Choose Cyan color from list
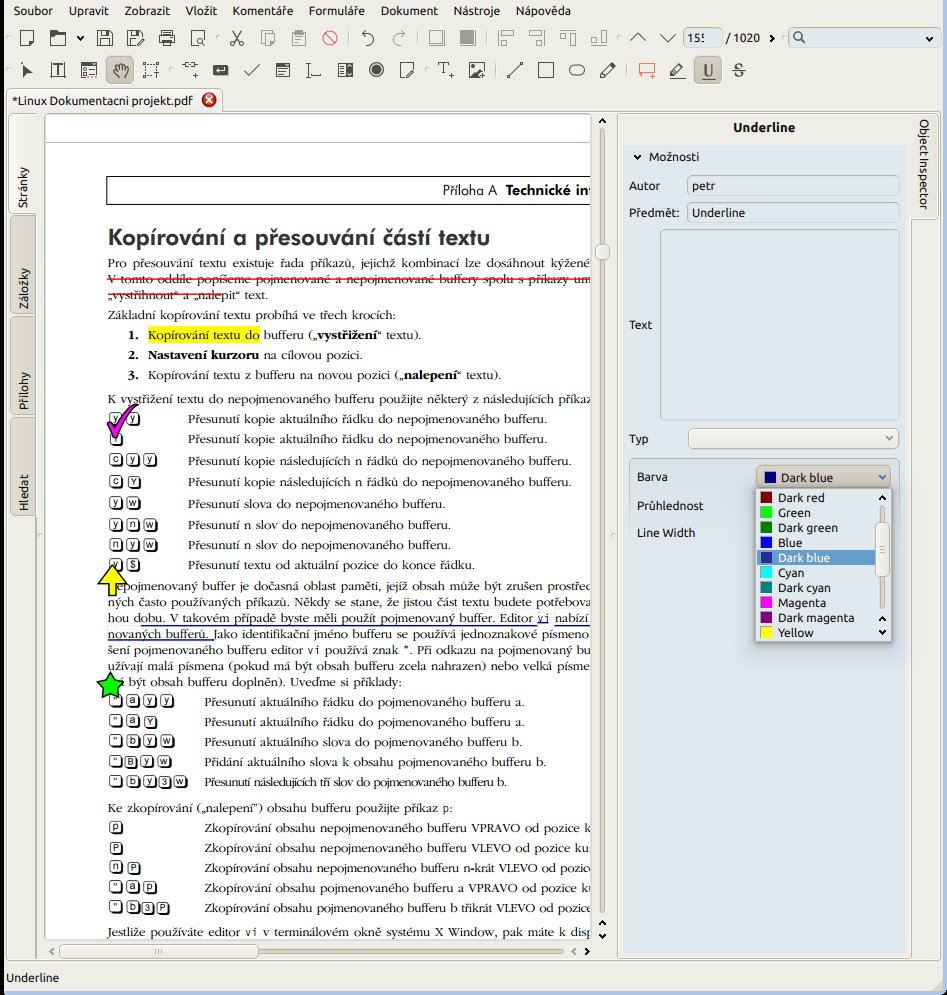 pos(817,572)
